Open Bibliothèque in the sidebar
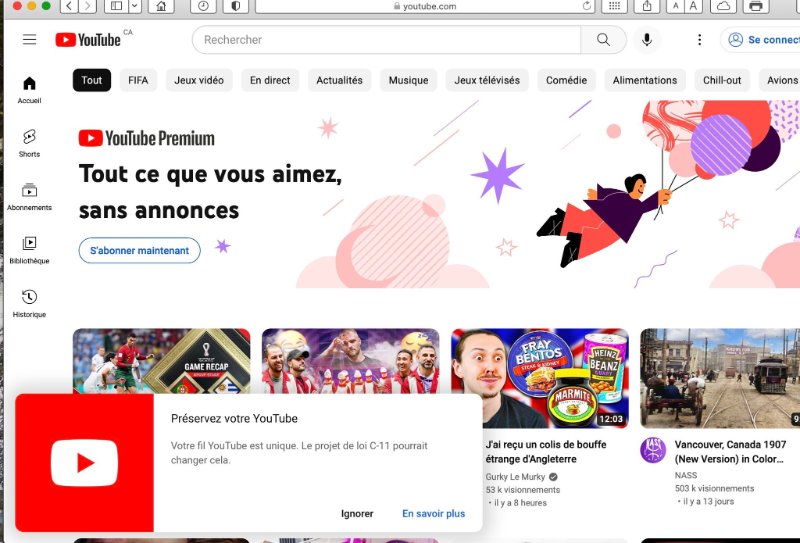The height and width of the screenshot is (543, 800). pyautogui.click(x=30, y=251)
